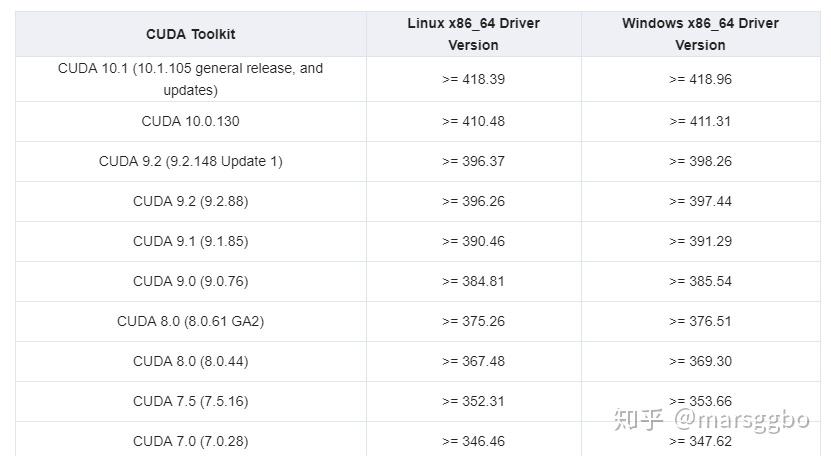Click the CUDA 8.0 (8.0.44) cell
831x456 pixels.
[x=190, y=361]
